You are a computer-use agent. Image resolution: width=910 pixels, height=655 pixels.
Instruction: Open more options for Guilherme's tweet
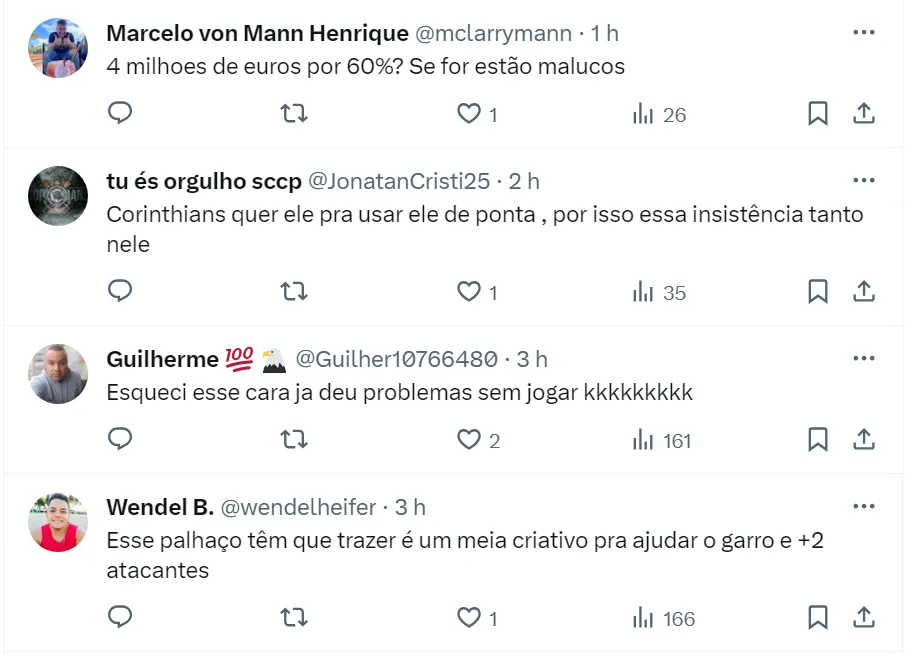point(864,359)
